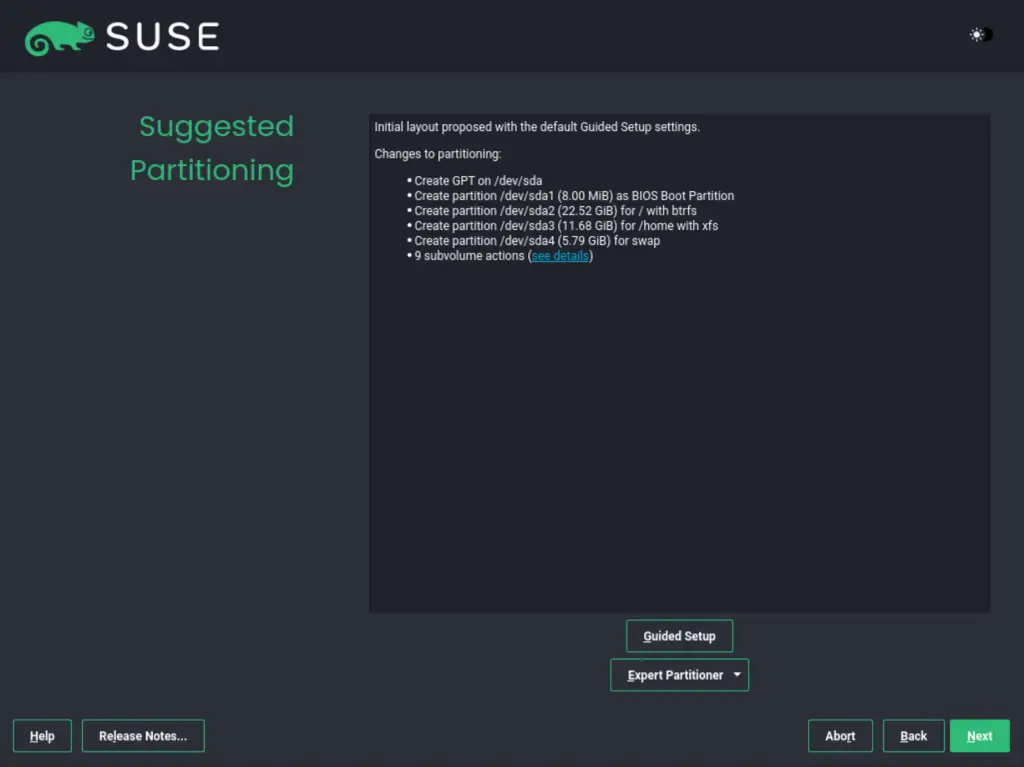Screen dimensions: 1024x767
Task: Click the Suggested Partitioning heading
Action: coord(213,148)
